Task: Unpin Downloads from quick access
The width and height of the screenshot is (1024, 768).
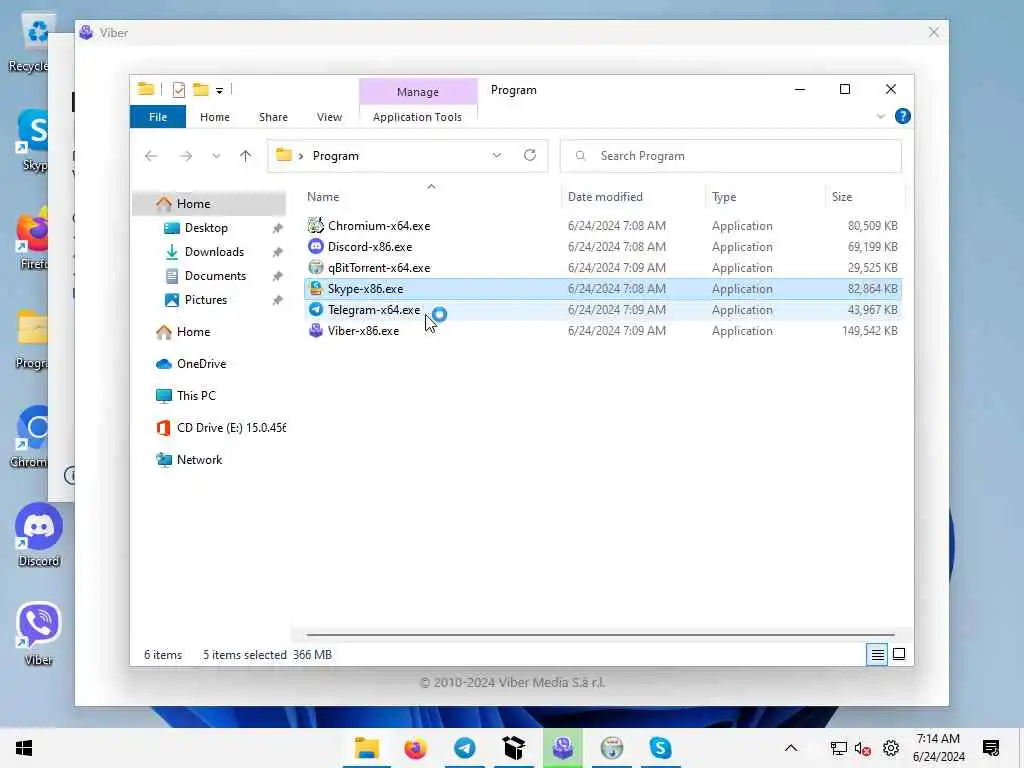Action: (278, 252)
